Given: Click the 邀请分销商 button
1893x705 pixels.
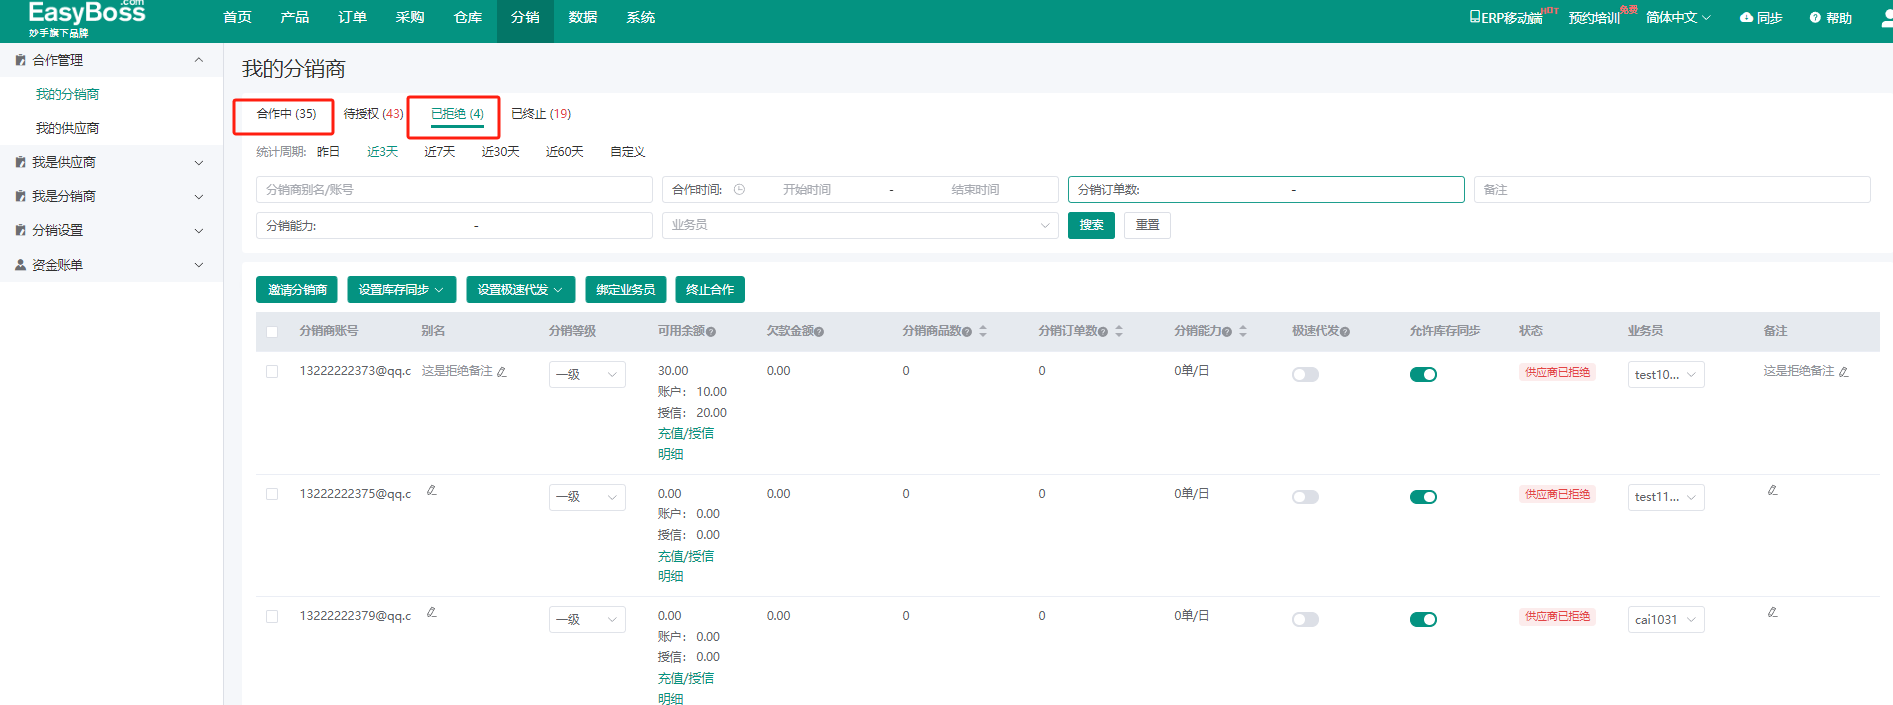Looking at the screenshot, I should coord(297,290).
